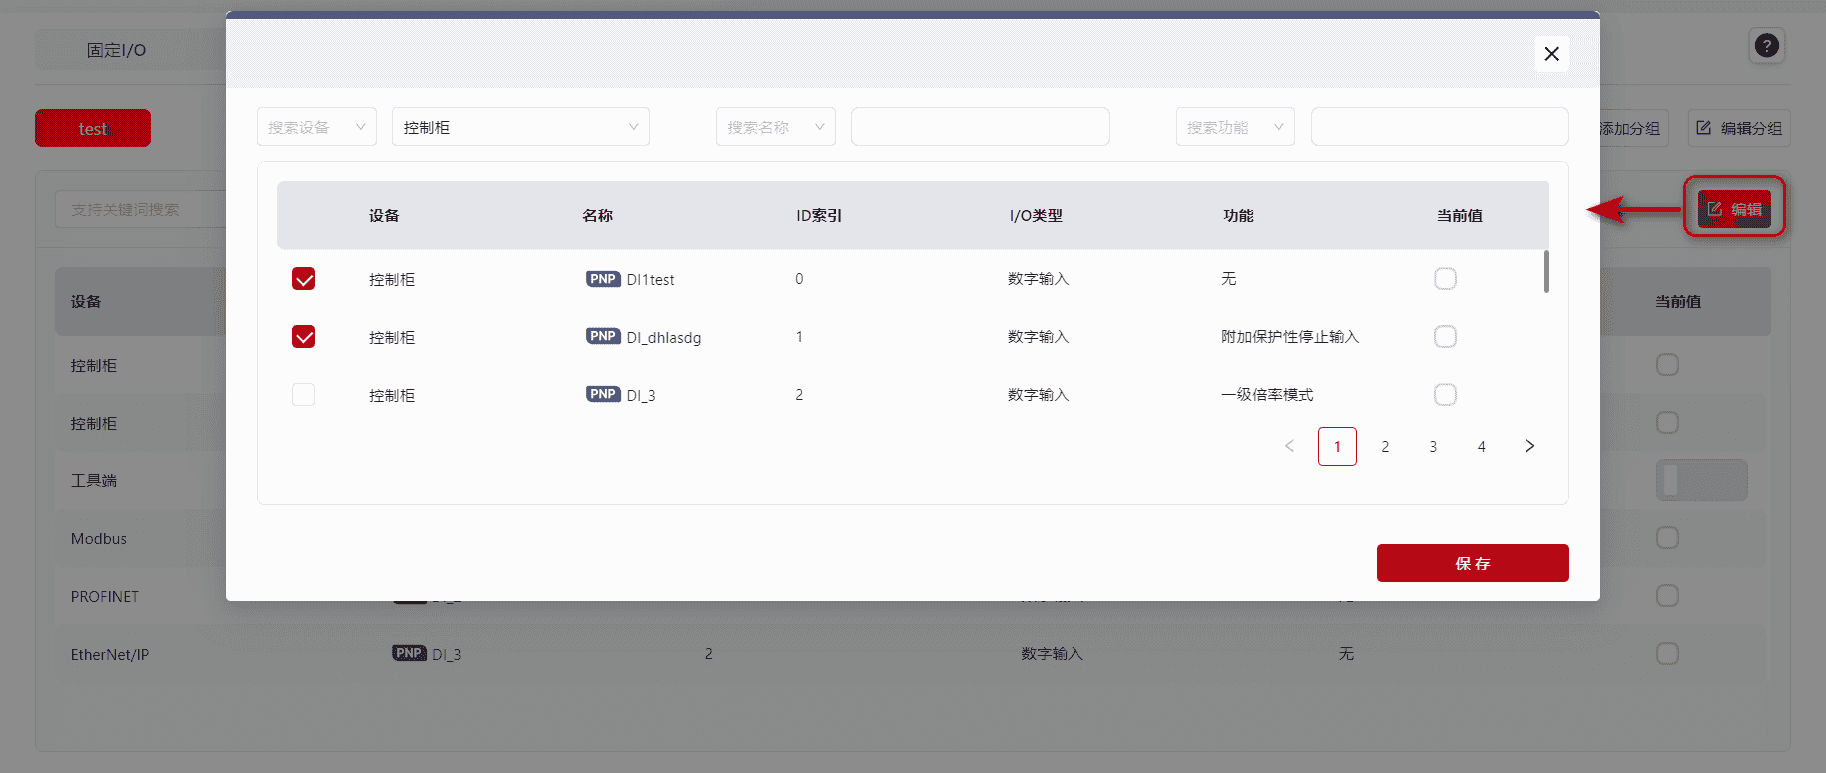Click the help question mark icon
The image size is (1826, 773).
pyautogui.click(x=1766, y=46)
